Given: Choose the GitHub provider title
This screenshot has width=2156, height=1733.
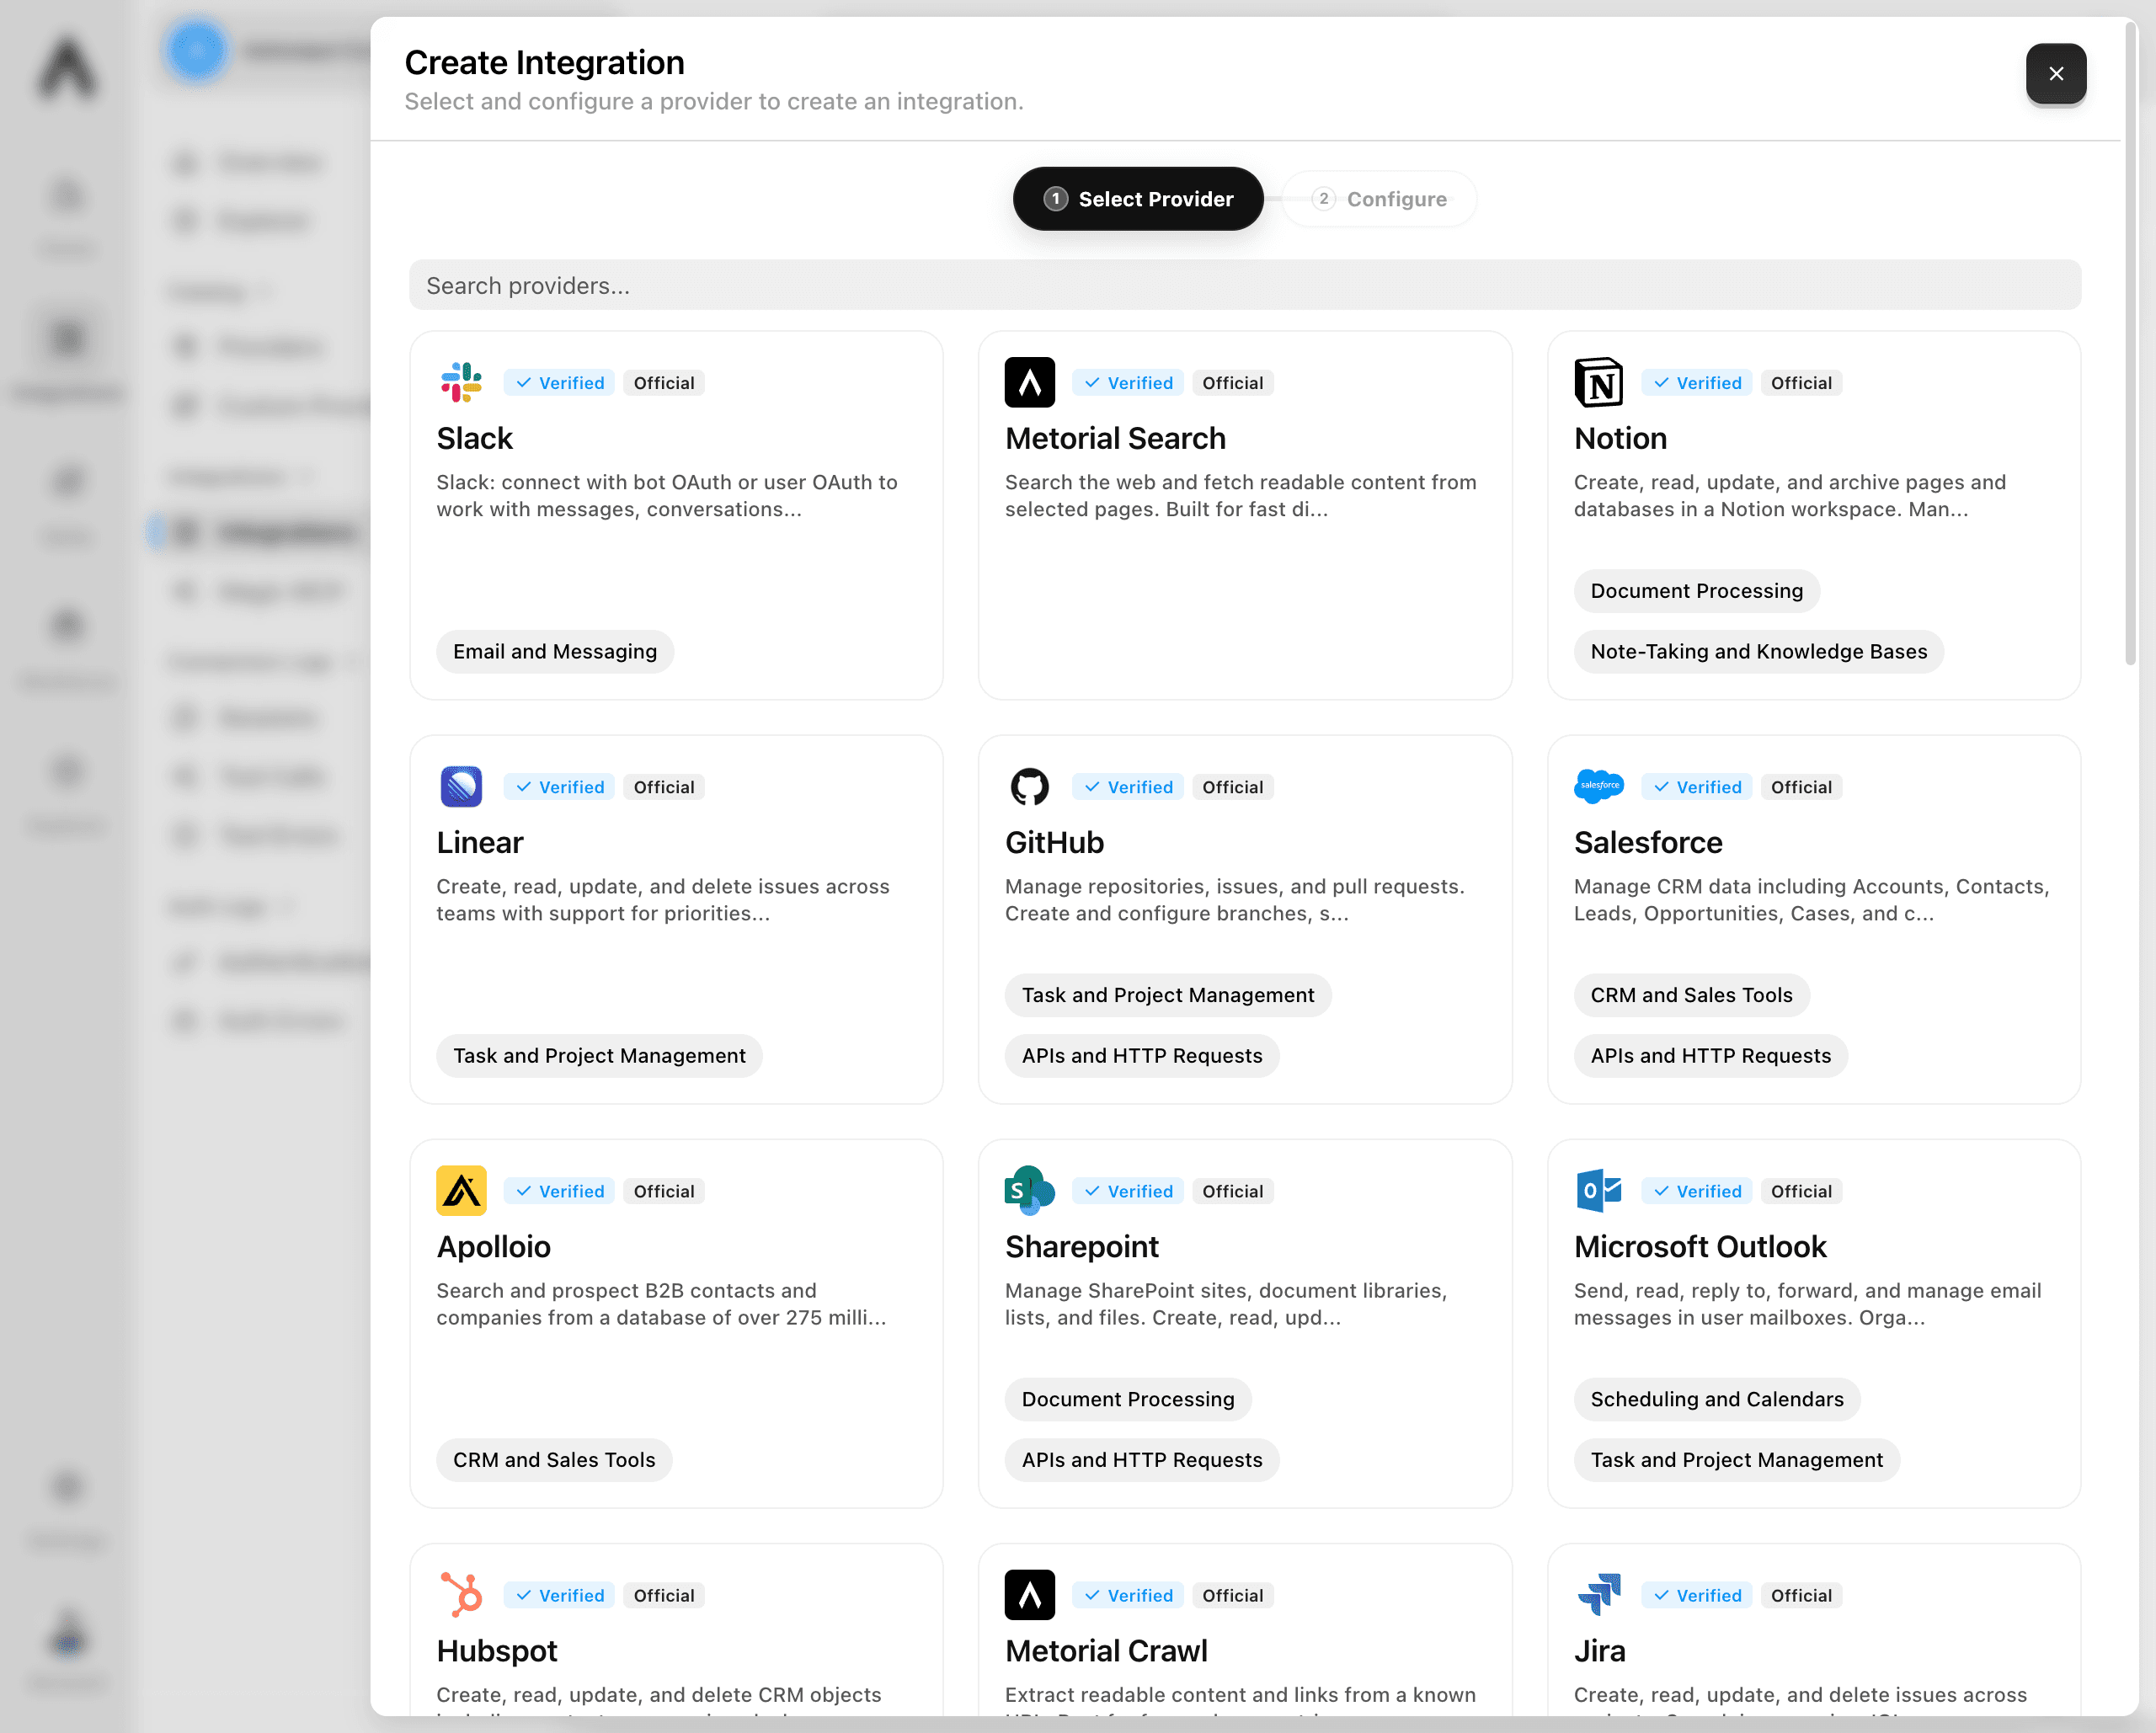Looking at the screenshot, I should (1054, 843).
